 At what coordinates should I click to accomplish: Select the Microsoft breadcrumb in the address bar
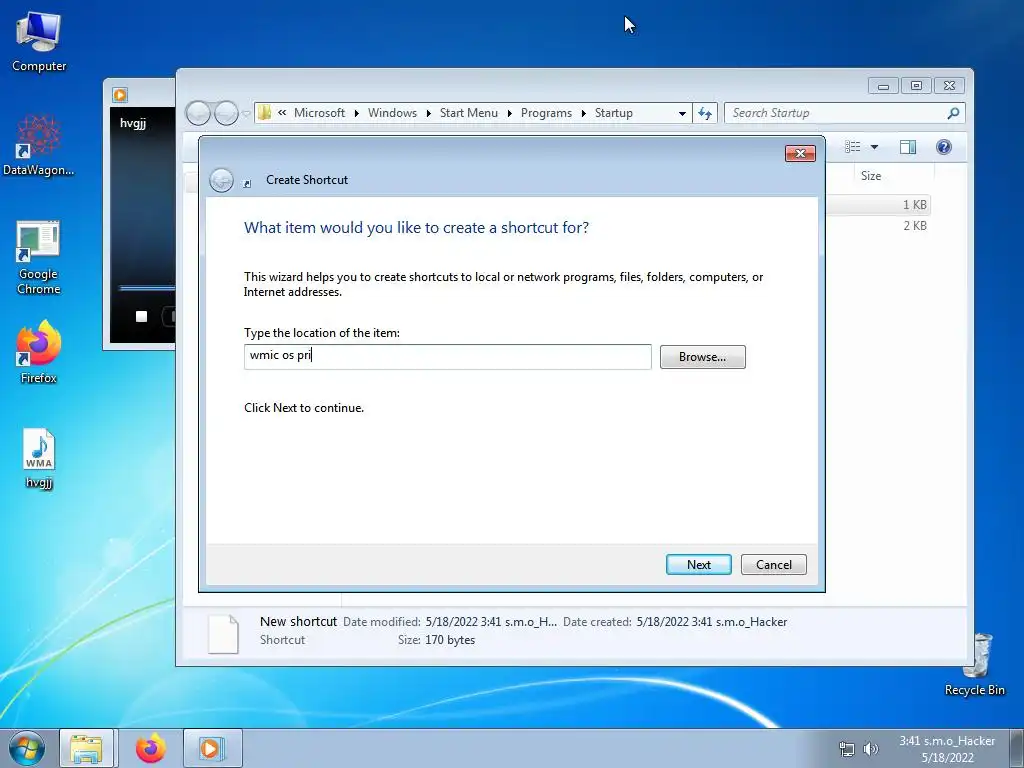pyautogui.click(x=319, y=113)
